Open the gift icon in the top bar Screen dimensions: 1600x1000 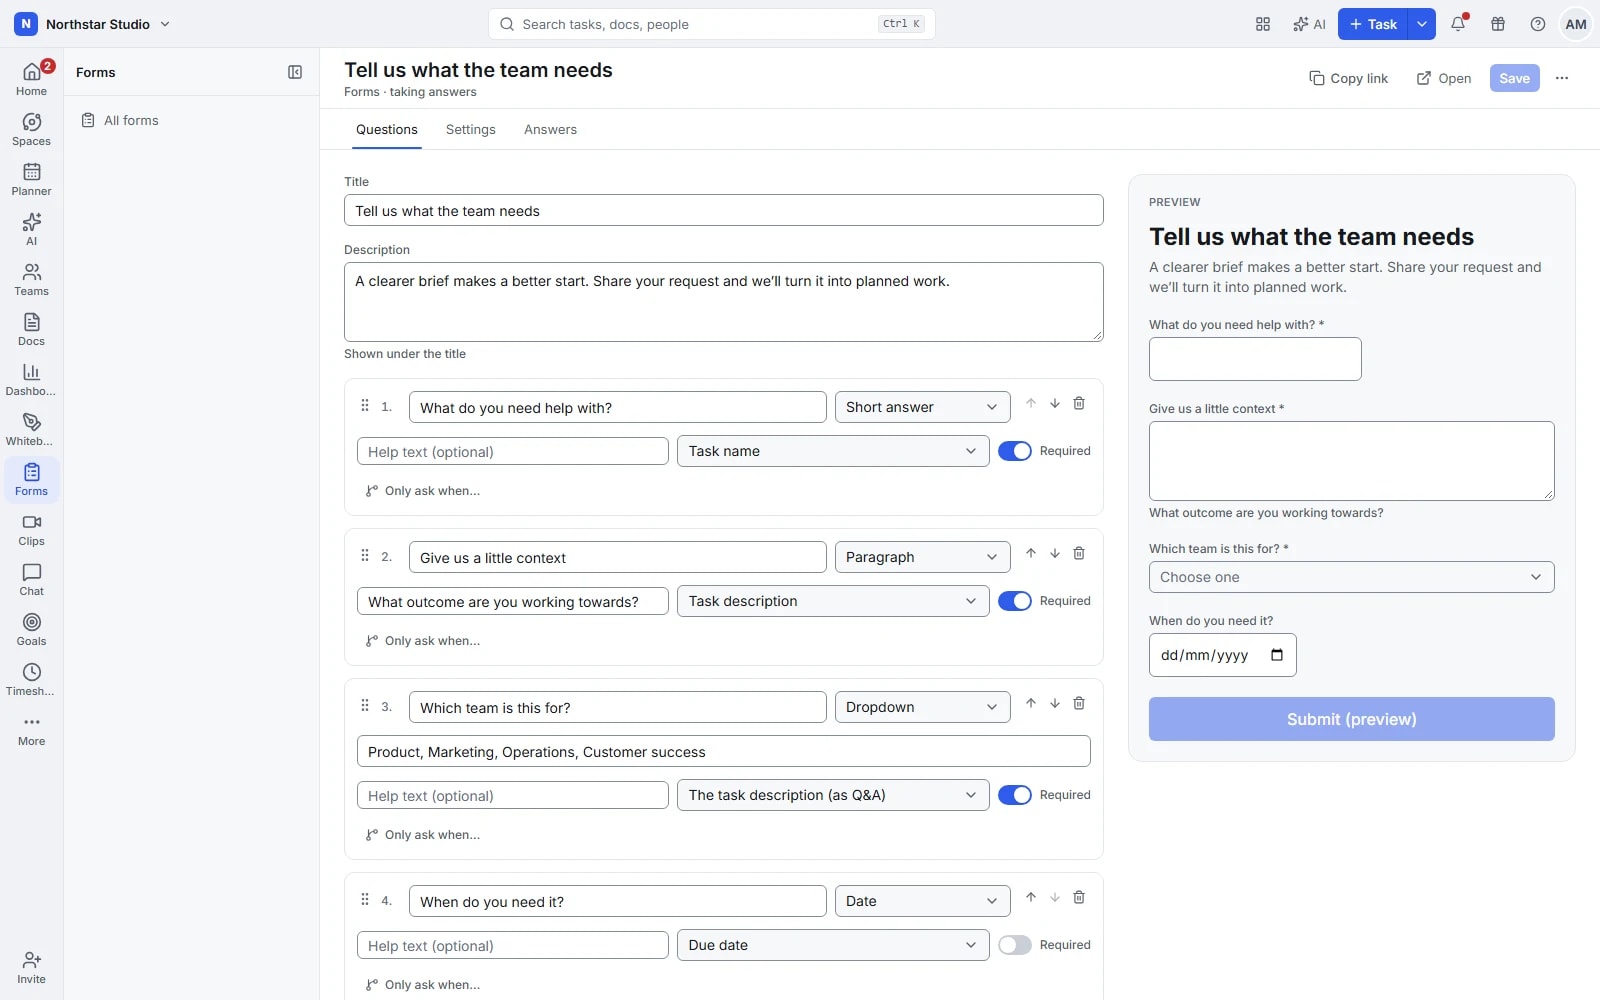[x=1498, y=24]
